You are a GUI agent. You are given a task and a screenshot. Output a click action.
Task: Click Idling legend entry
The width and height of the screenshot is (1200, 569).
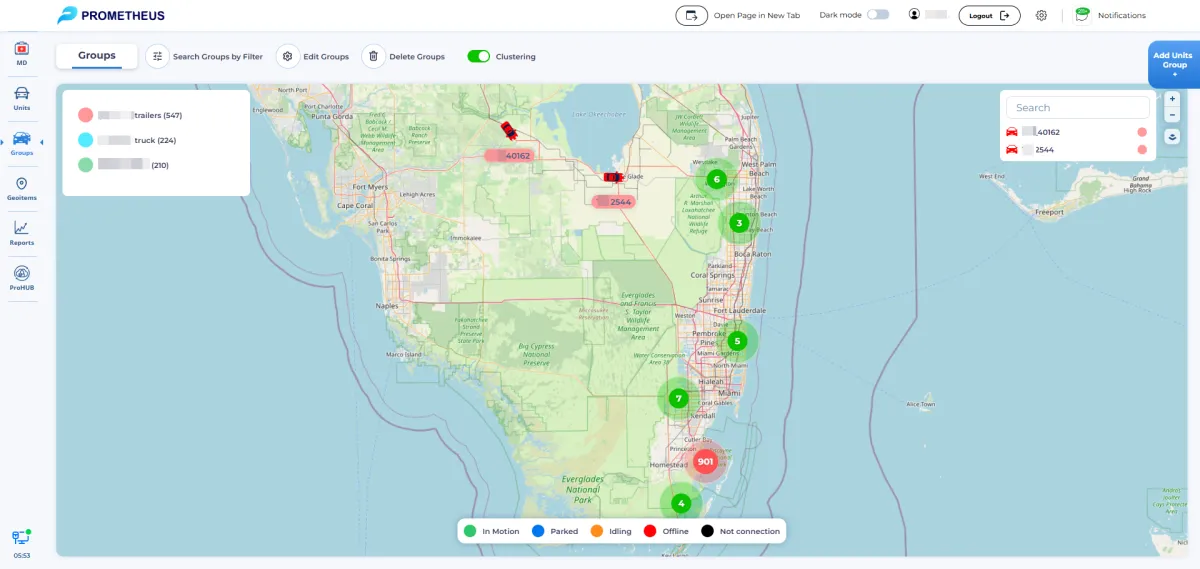point(611,531)
